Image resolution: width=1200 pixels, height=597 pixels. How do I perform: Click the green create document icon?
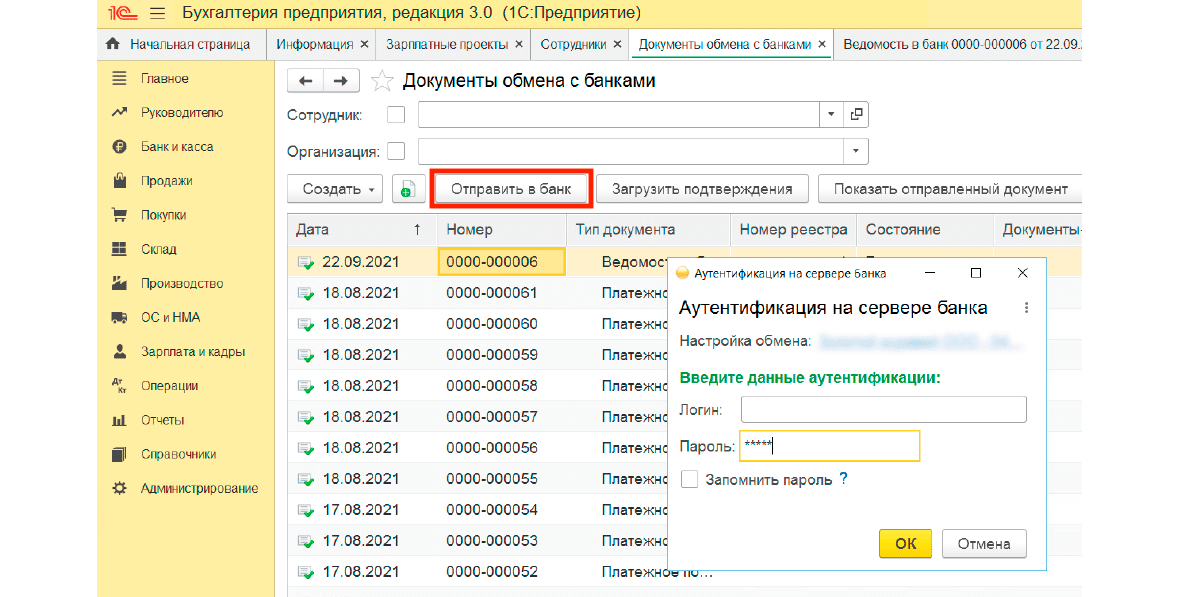point(408,189)
